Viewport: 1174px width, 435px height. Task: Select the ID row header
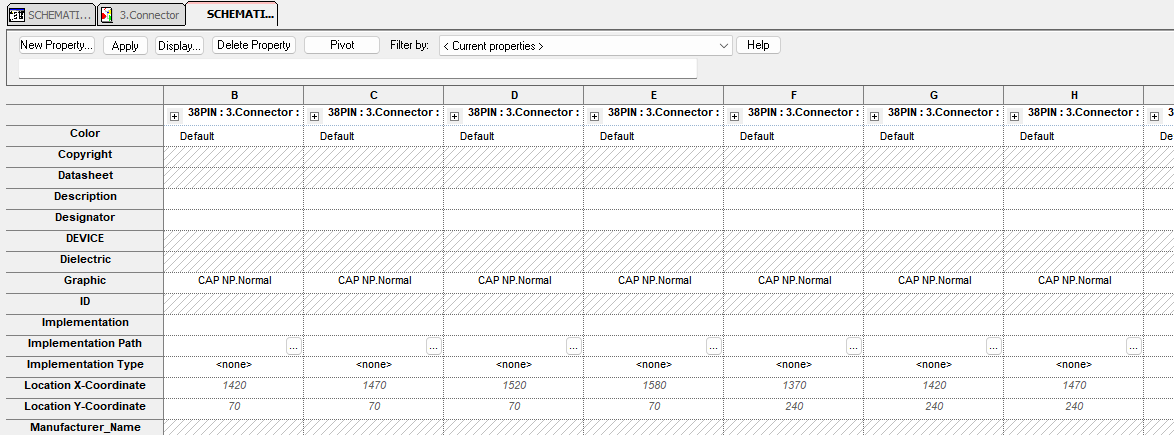(85, 302)
